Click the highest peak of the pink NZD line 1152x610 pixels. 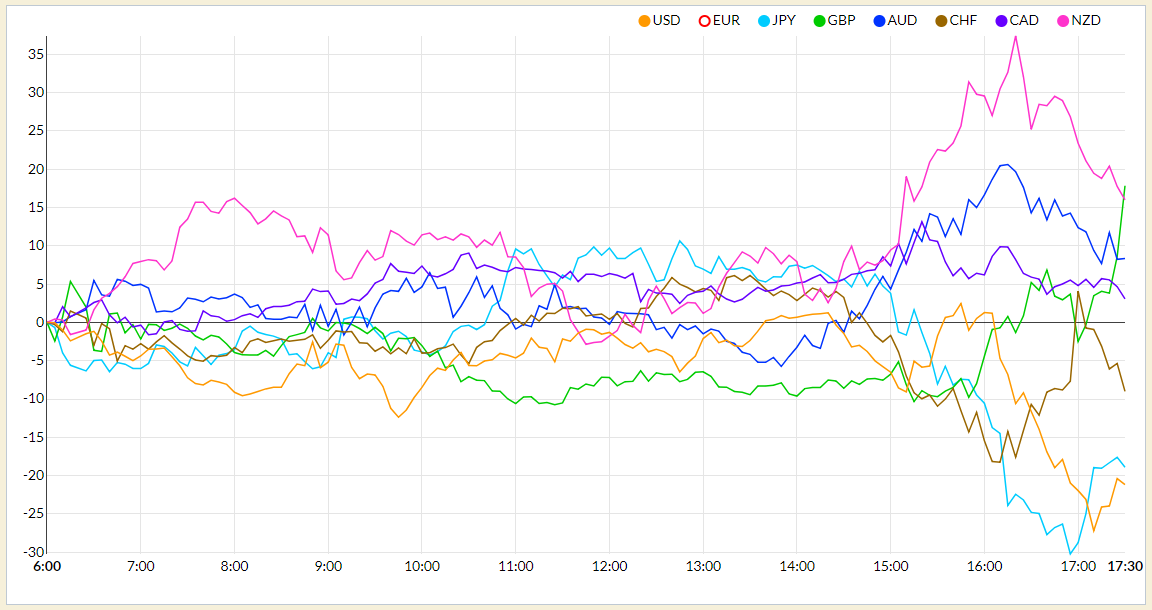point(1015,36)
